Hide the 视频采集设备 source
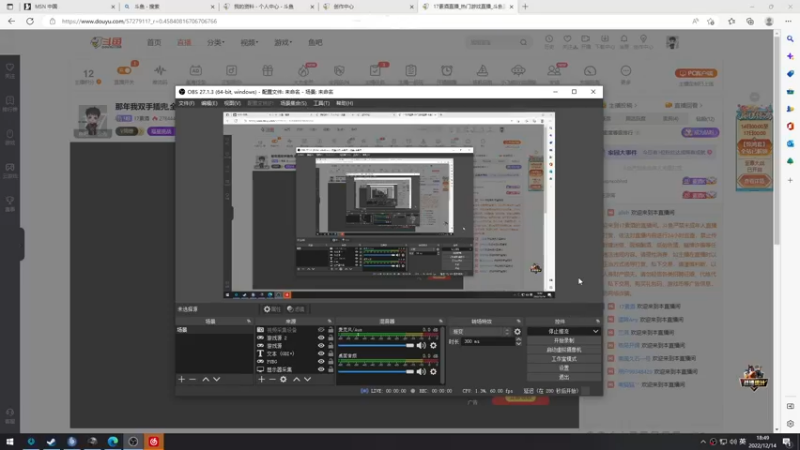 click(x=321, y=330)
